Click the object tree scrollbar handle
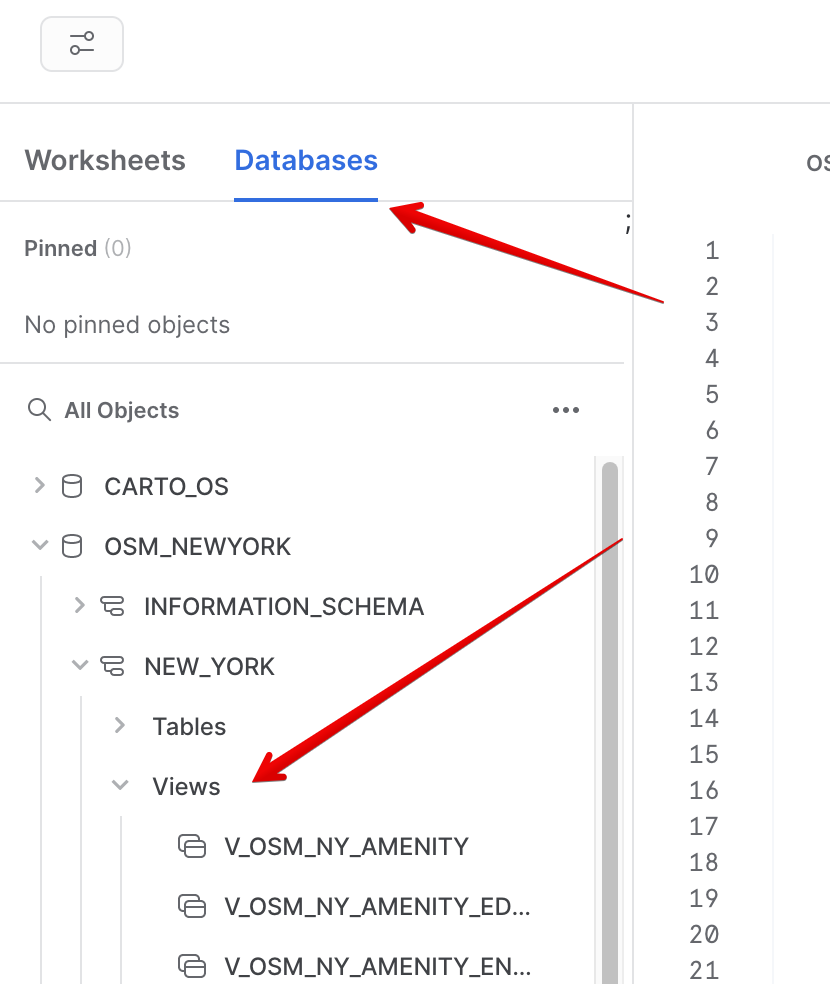Image resolution: width=830 pixels, height=984 pixels. click(611, 720)
